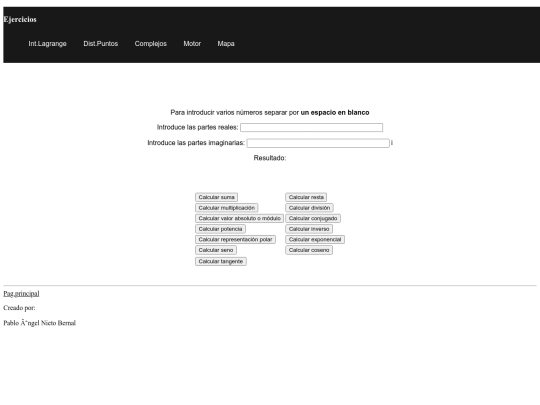This screenshot has width=540, height=405.
Task: Open the Mapa section
Action: click(x=226, y=44)
